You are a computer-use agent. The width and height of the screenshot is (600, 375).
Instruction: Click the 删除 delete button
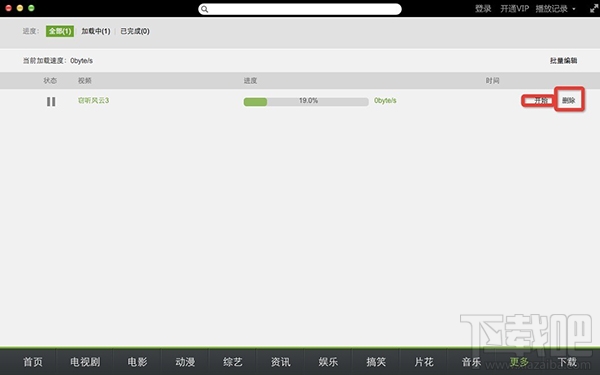(569, 100)
